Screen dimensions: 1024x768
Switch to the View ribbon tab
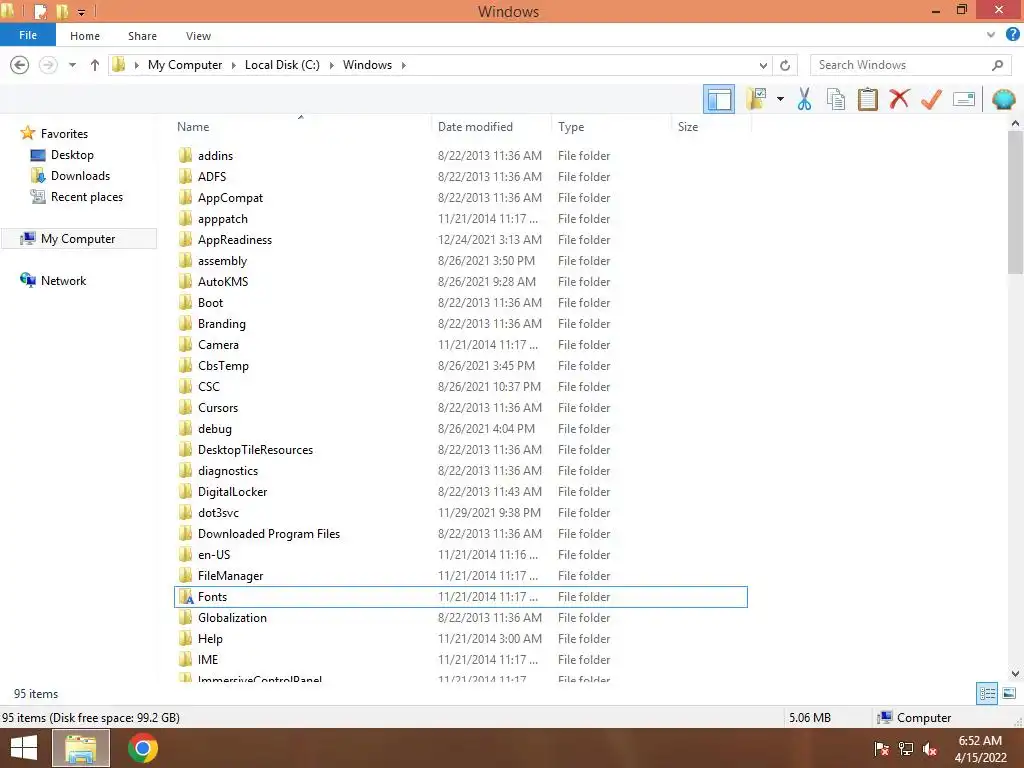[x=198, y=36]
